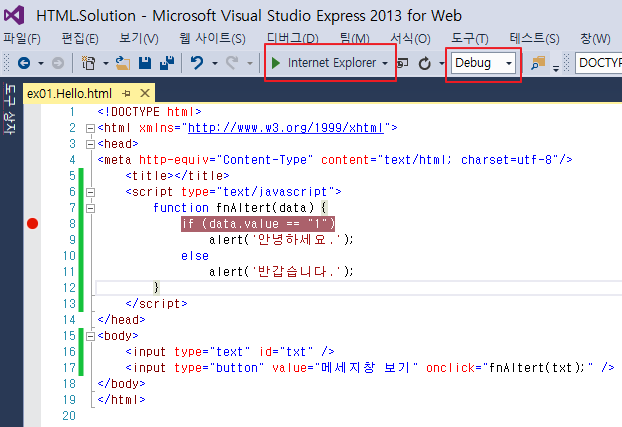Click the meta http-equiv line text

tap(335, 160)
